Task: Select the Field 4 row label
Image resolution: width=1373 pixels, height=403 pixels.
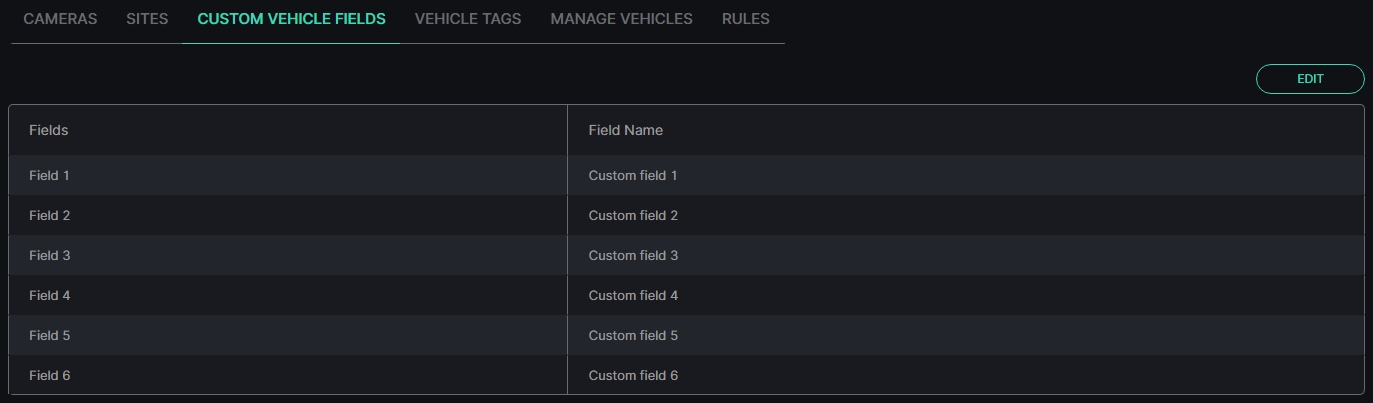Action: point(50,295)
